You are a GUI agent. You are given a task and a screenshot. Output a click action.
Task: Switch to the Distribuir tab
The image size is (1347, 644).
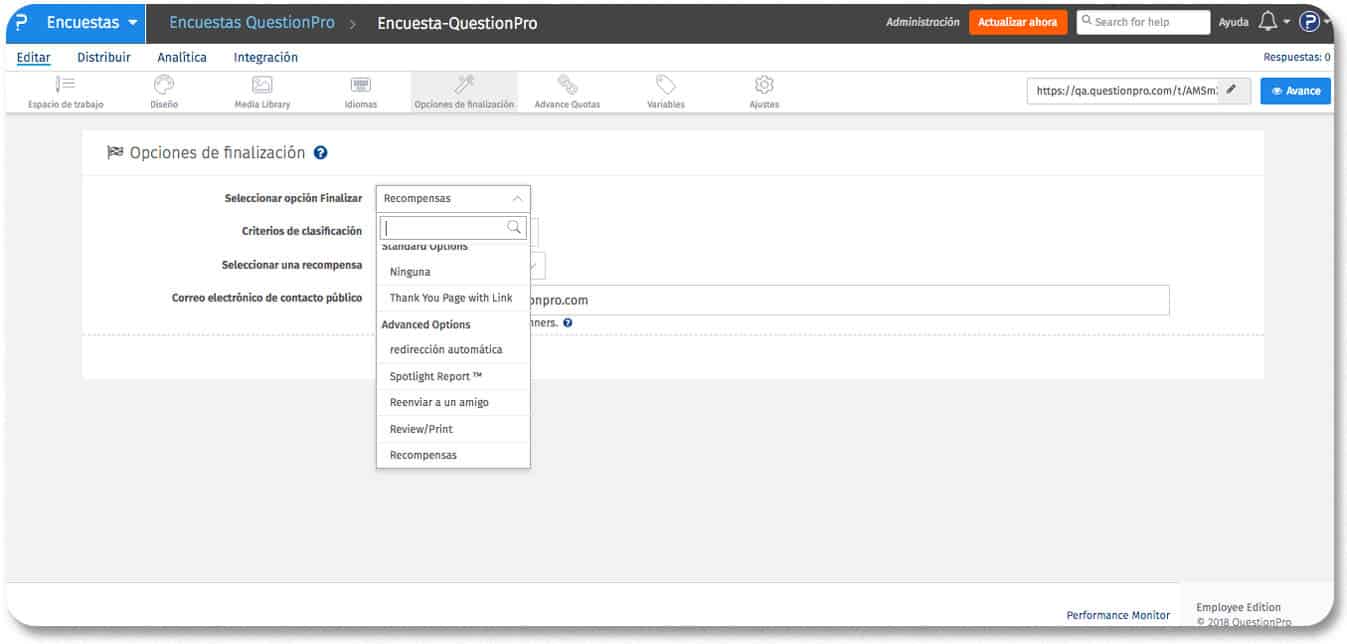[x=104, y=58]
